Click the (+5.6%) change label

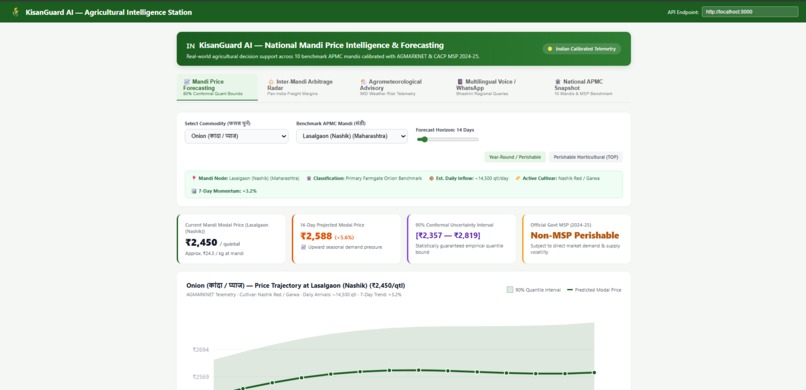tap(344, 237)
